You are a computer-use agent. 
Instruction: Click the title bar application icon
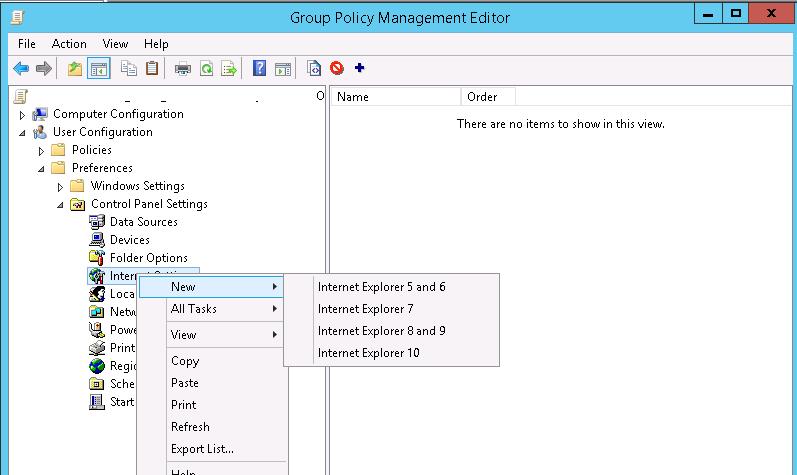tap(17, 18)
